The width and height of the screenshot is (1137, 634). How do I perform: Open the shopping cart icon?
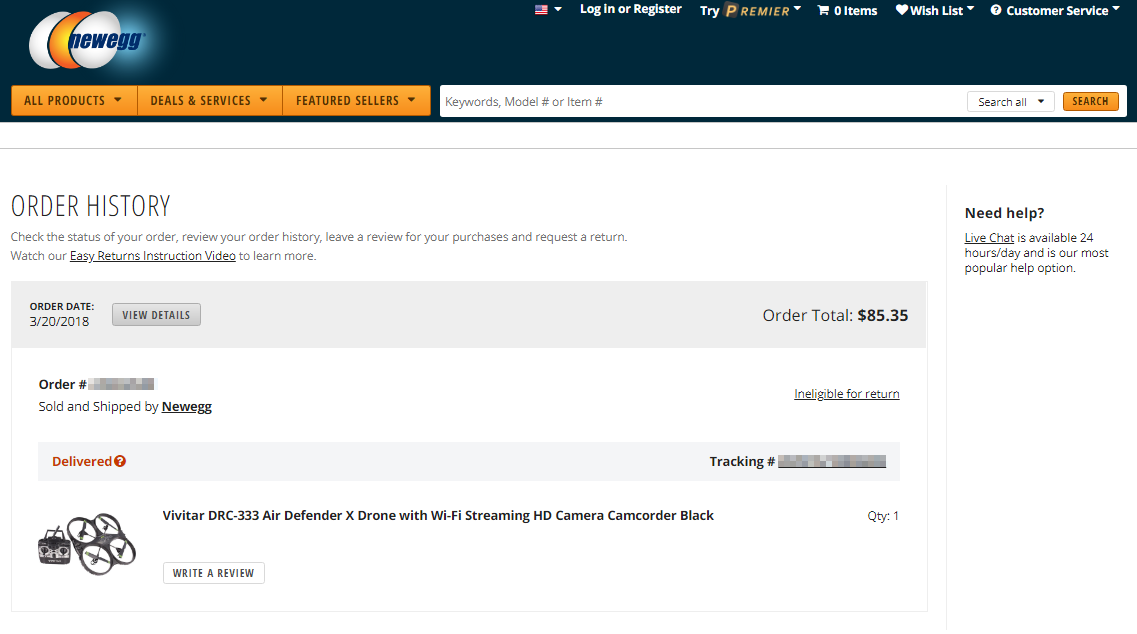tap(823, 10)
